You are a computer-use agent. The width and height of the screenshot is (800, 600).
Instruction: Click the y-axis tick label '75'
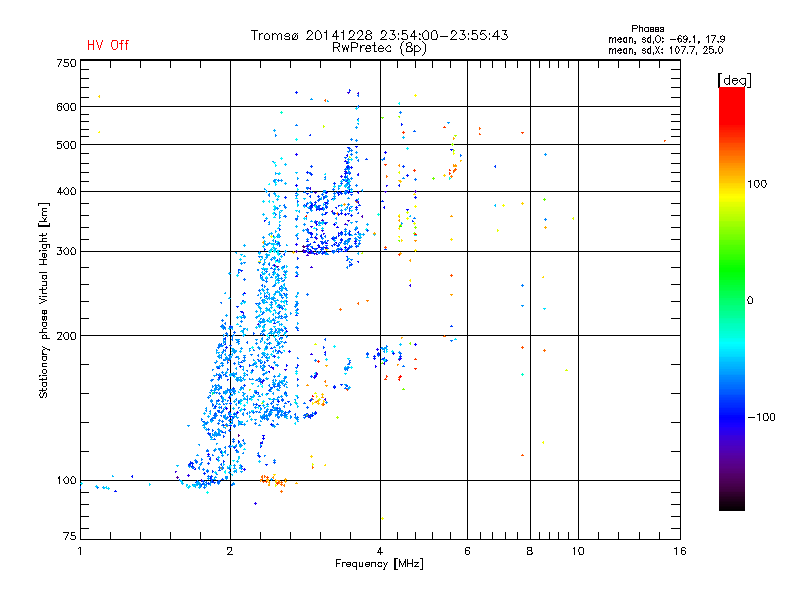pos(70,536)
